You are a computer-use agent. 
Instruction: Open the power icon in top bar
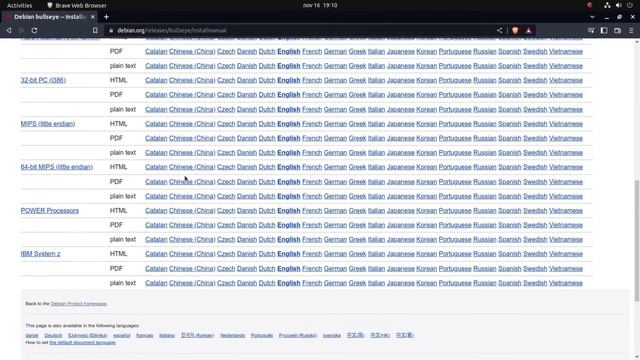(x=630, y=5)
